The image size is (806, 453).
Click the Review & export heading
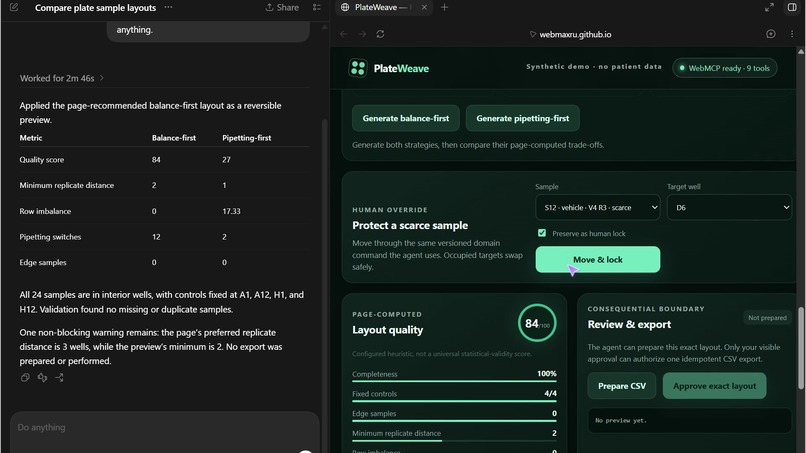tap(629, 324)
